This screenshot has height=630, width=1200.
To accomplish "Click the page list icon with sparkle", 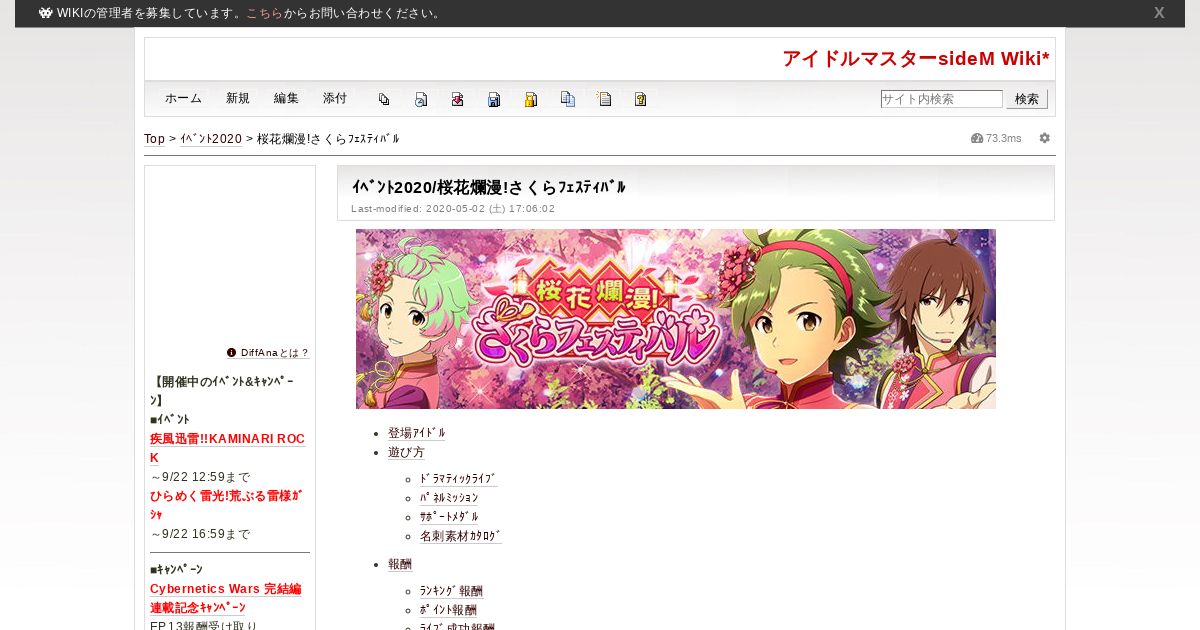I will tap(604, 99).
